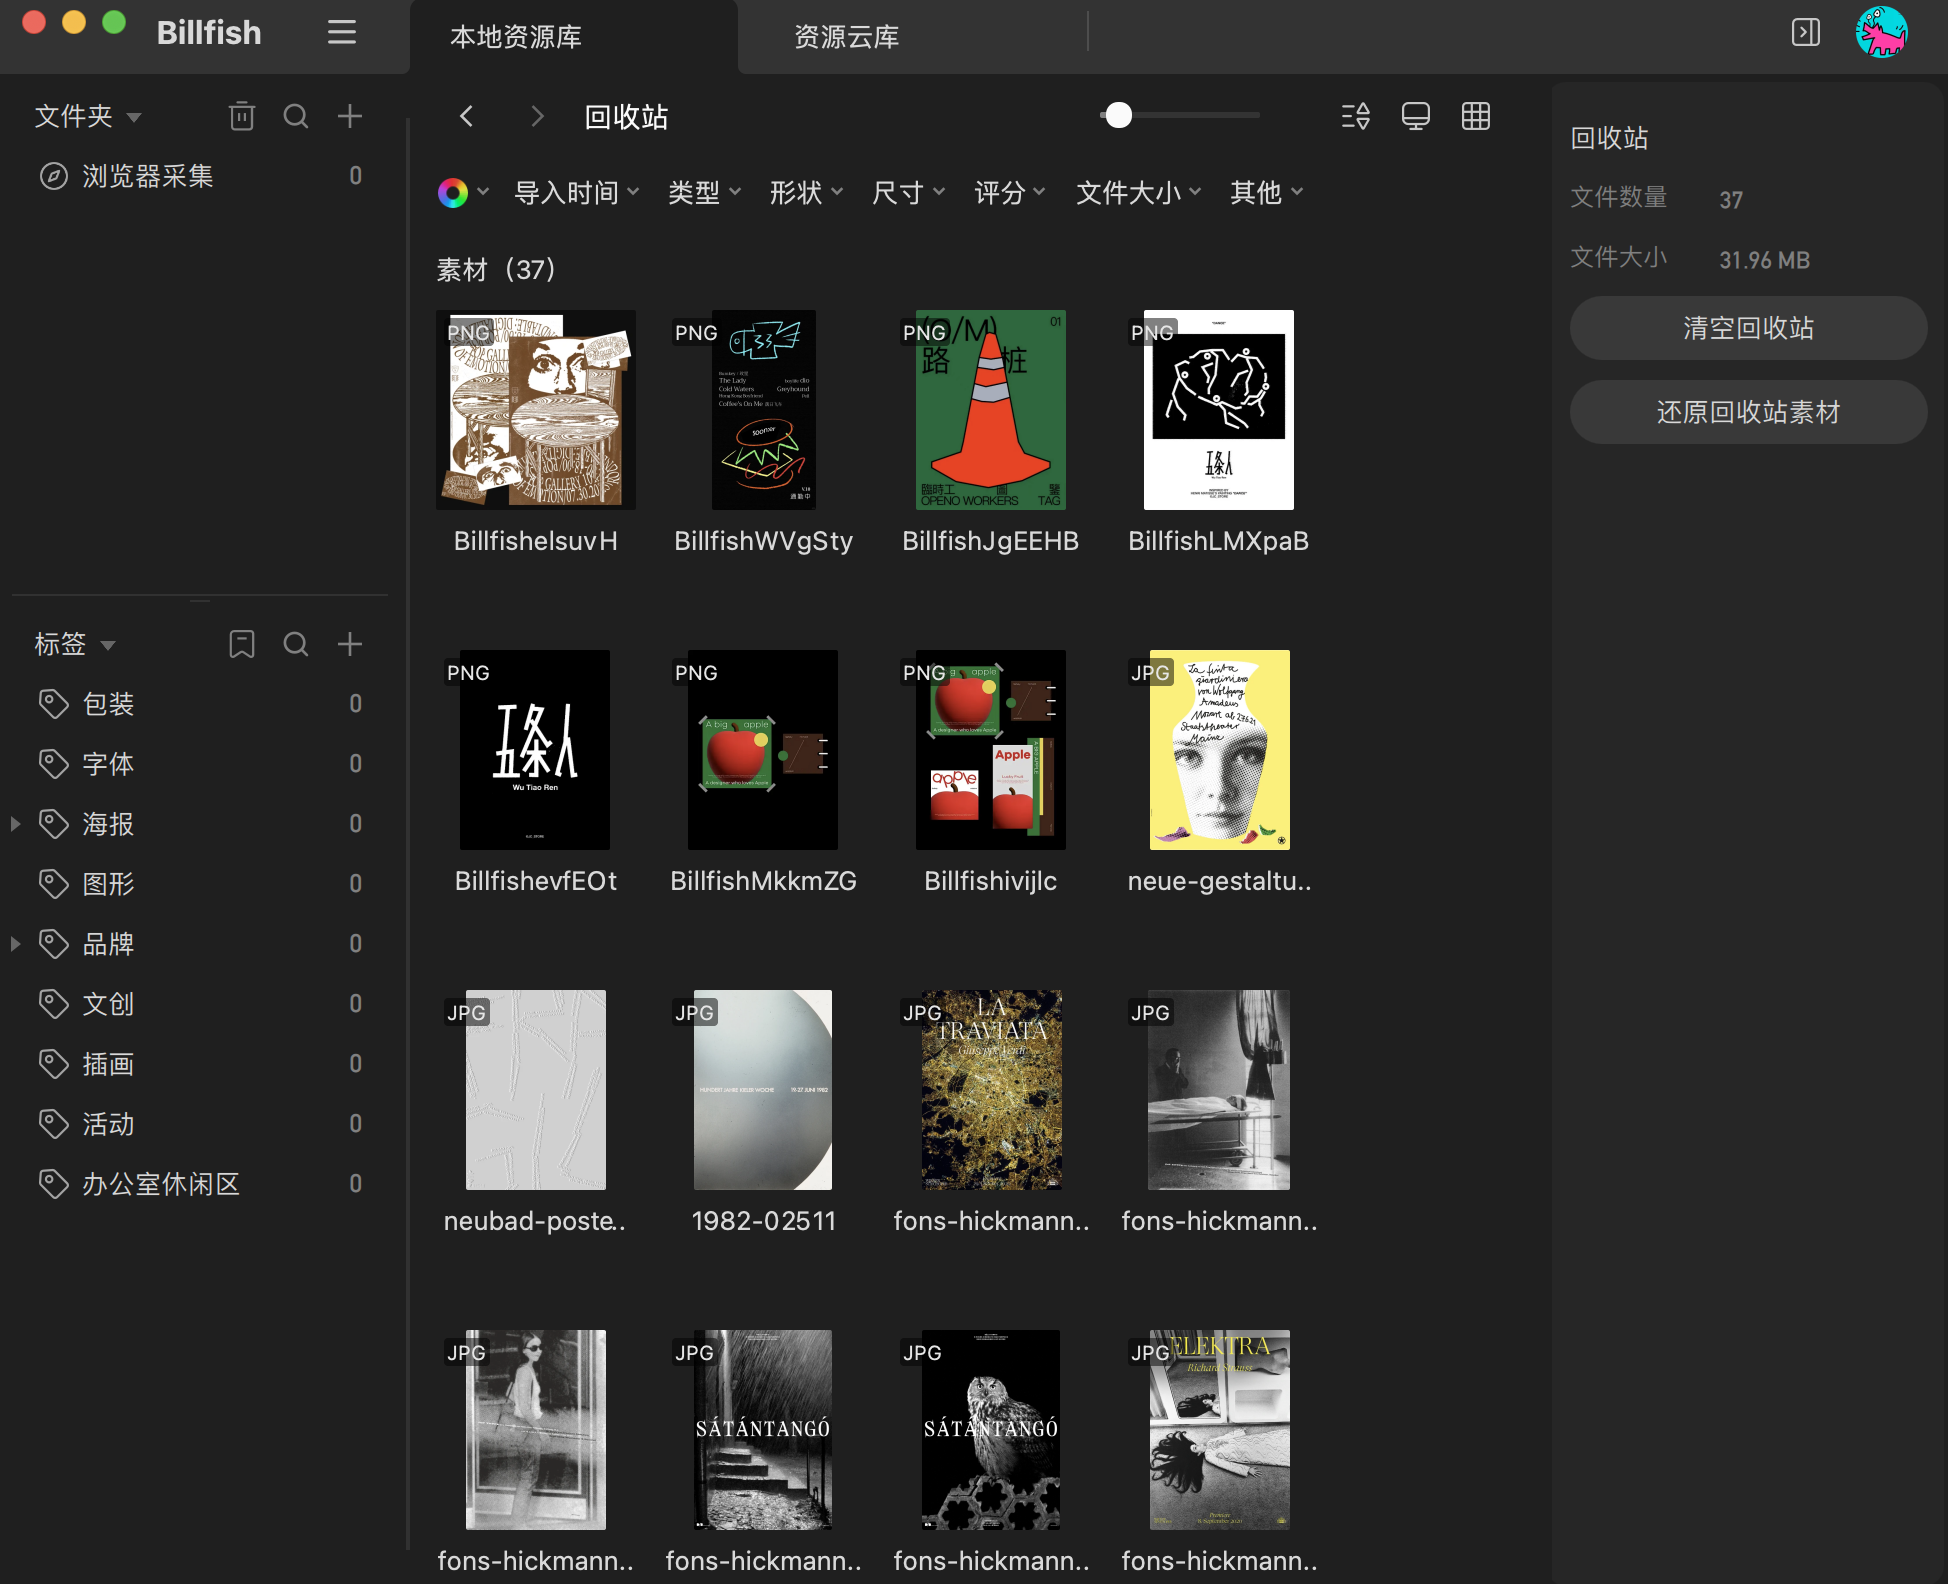Click the 素材 (37) section heading

(496, 269)
